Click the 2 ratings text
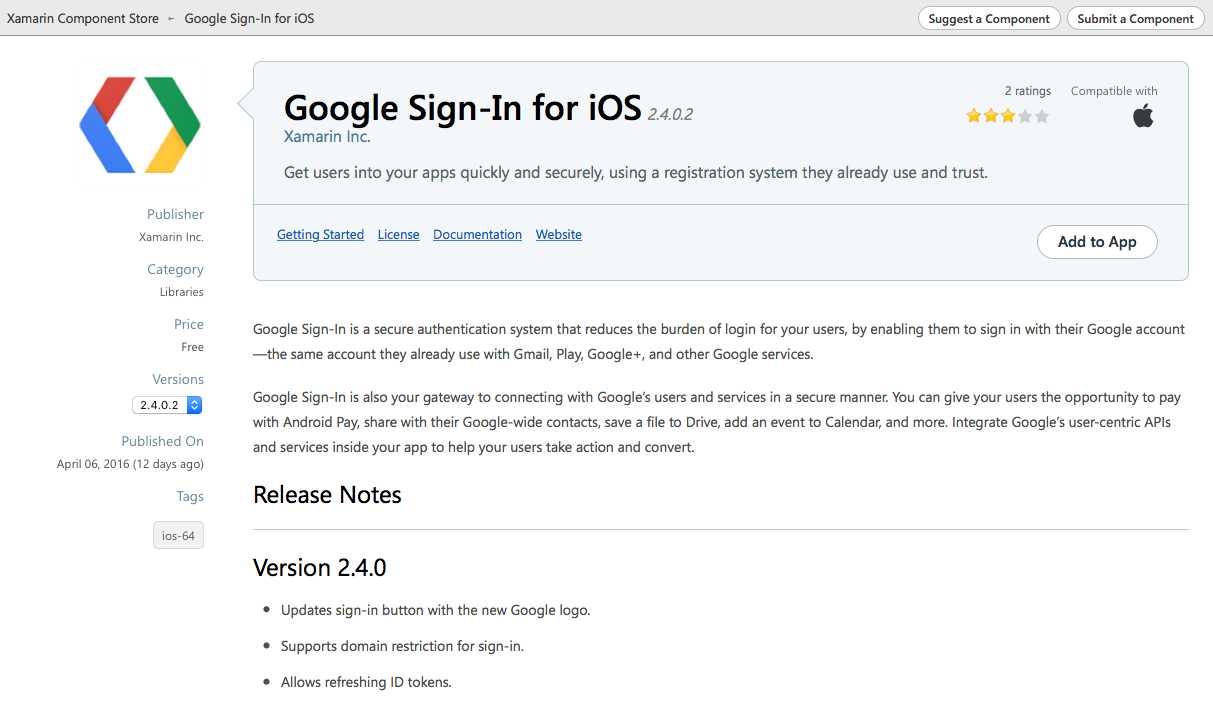 1027,91
